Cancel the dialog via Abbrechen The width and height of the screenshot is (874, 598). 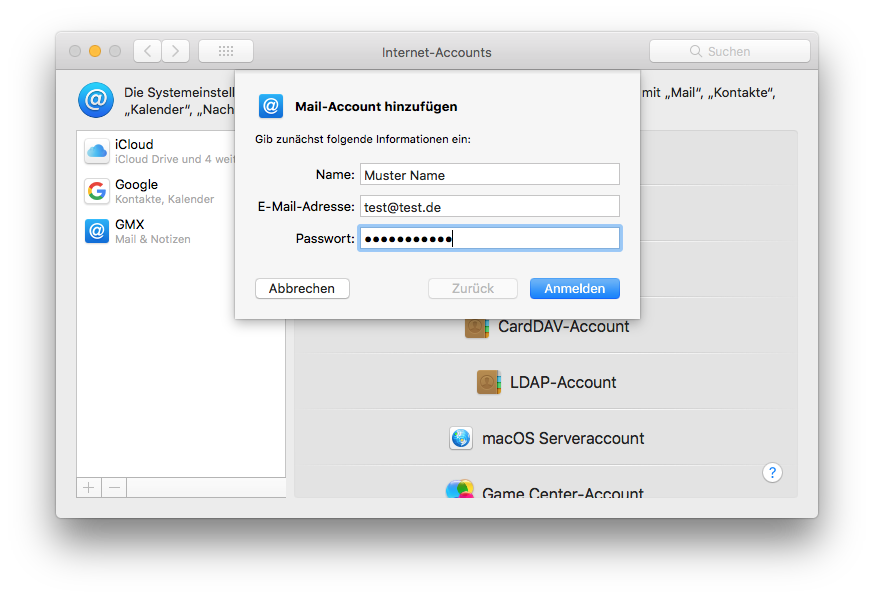point(302,288)
